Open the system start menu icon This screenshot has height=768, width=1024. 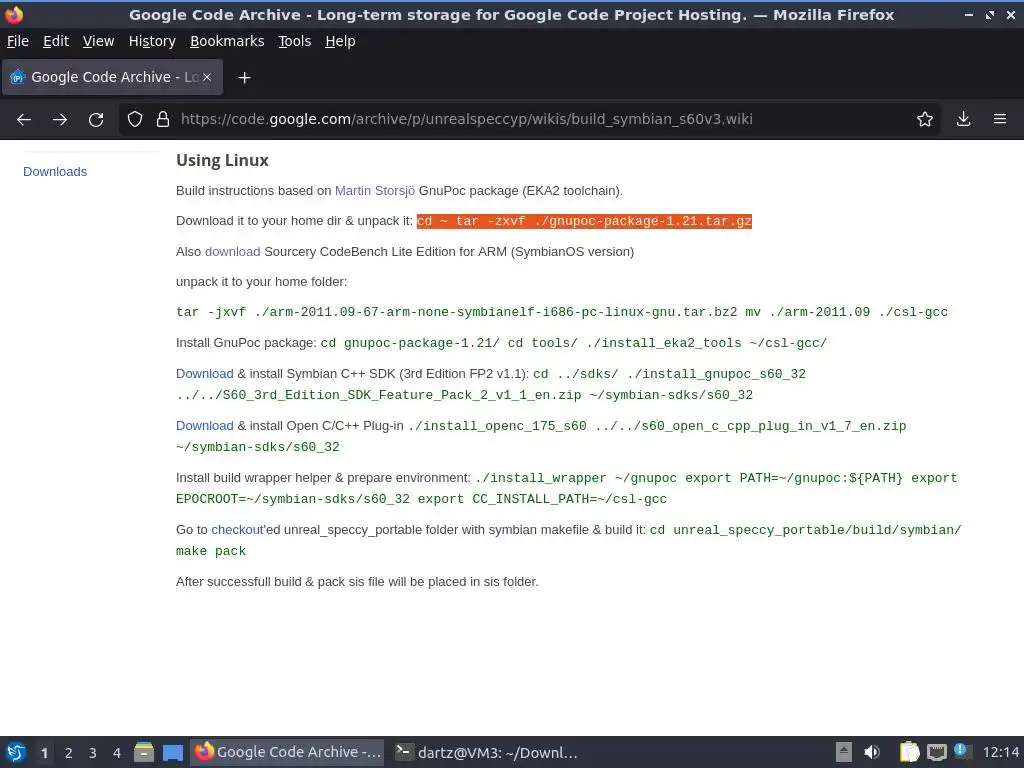pos(16,752)
